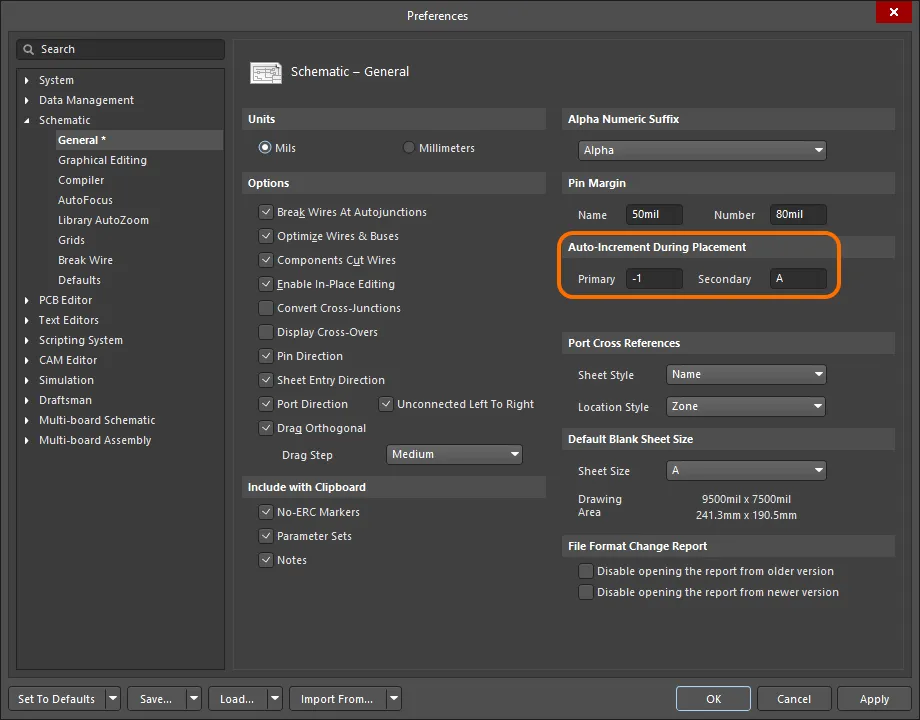920x720 pixels.
Task: Open the Import From split-button dropdown arrow
Action: 393,698
